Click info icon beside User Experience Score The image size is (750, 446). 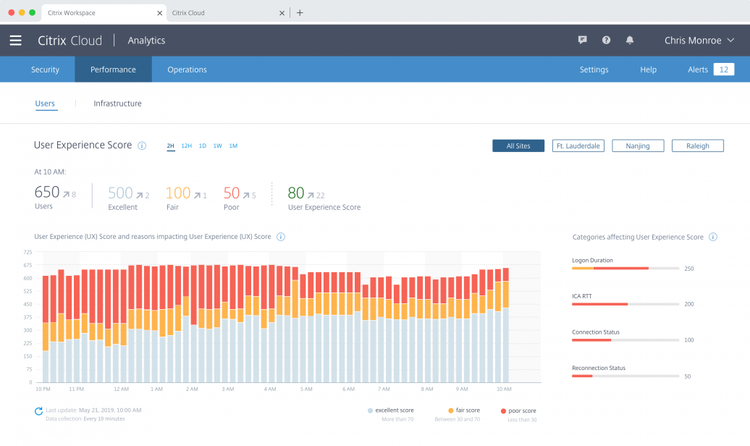coord(142,145)
